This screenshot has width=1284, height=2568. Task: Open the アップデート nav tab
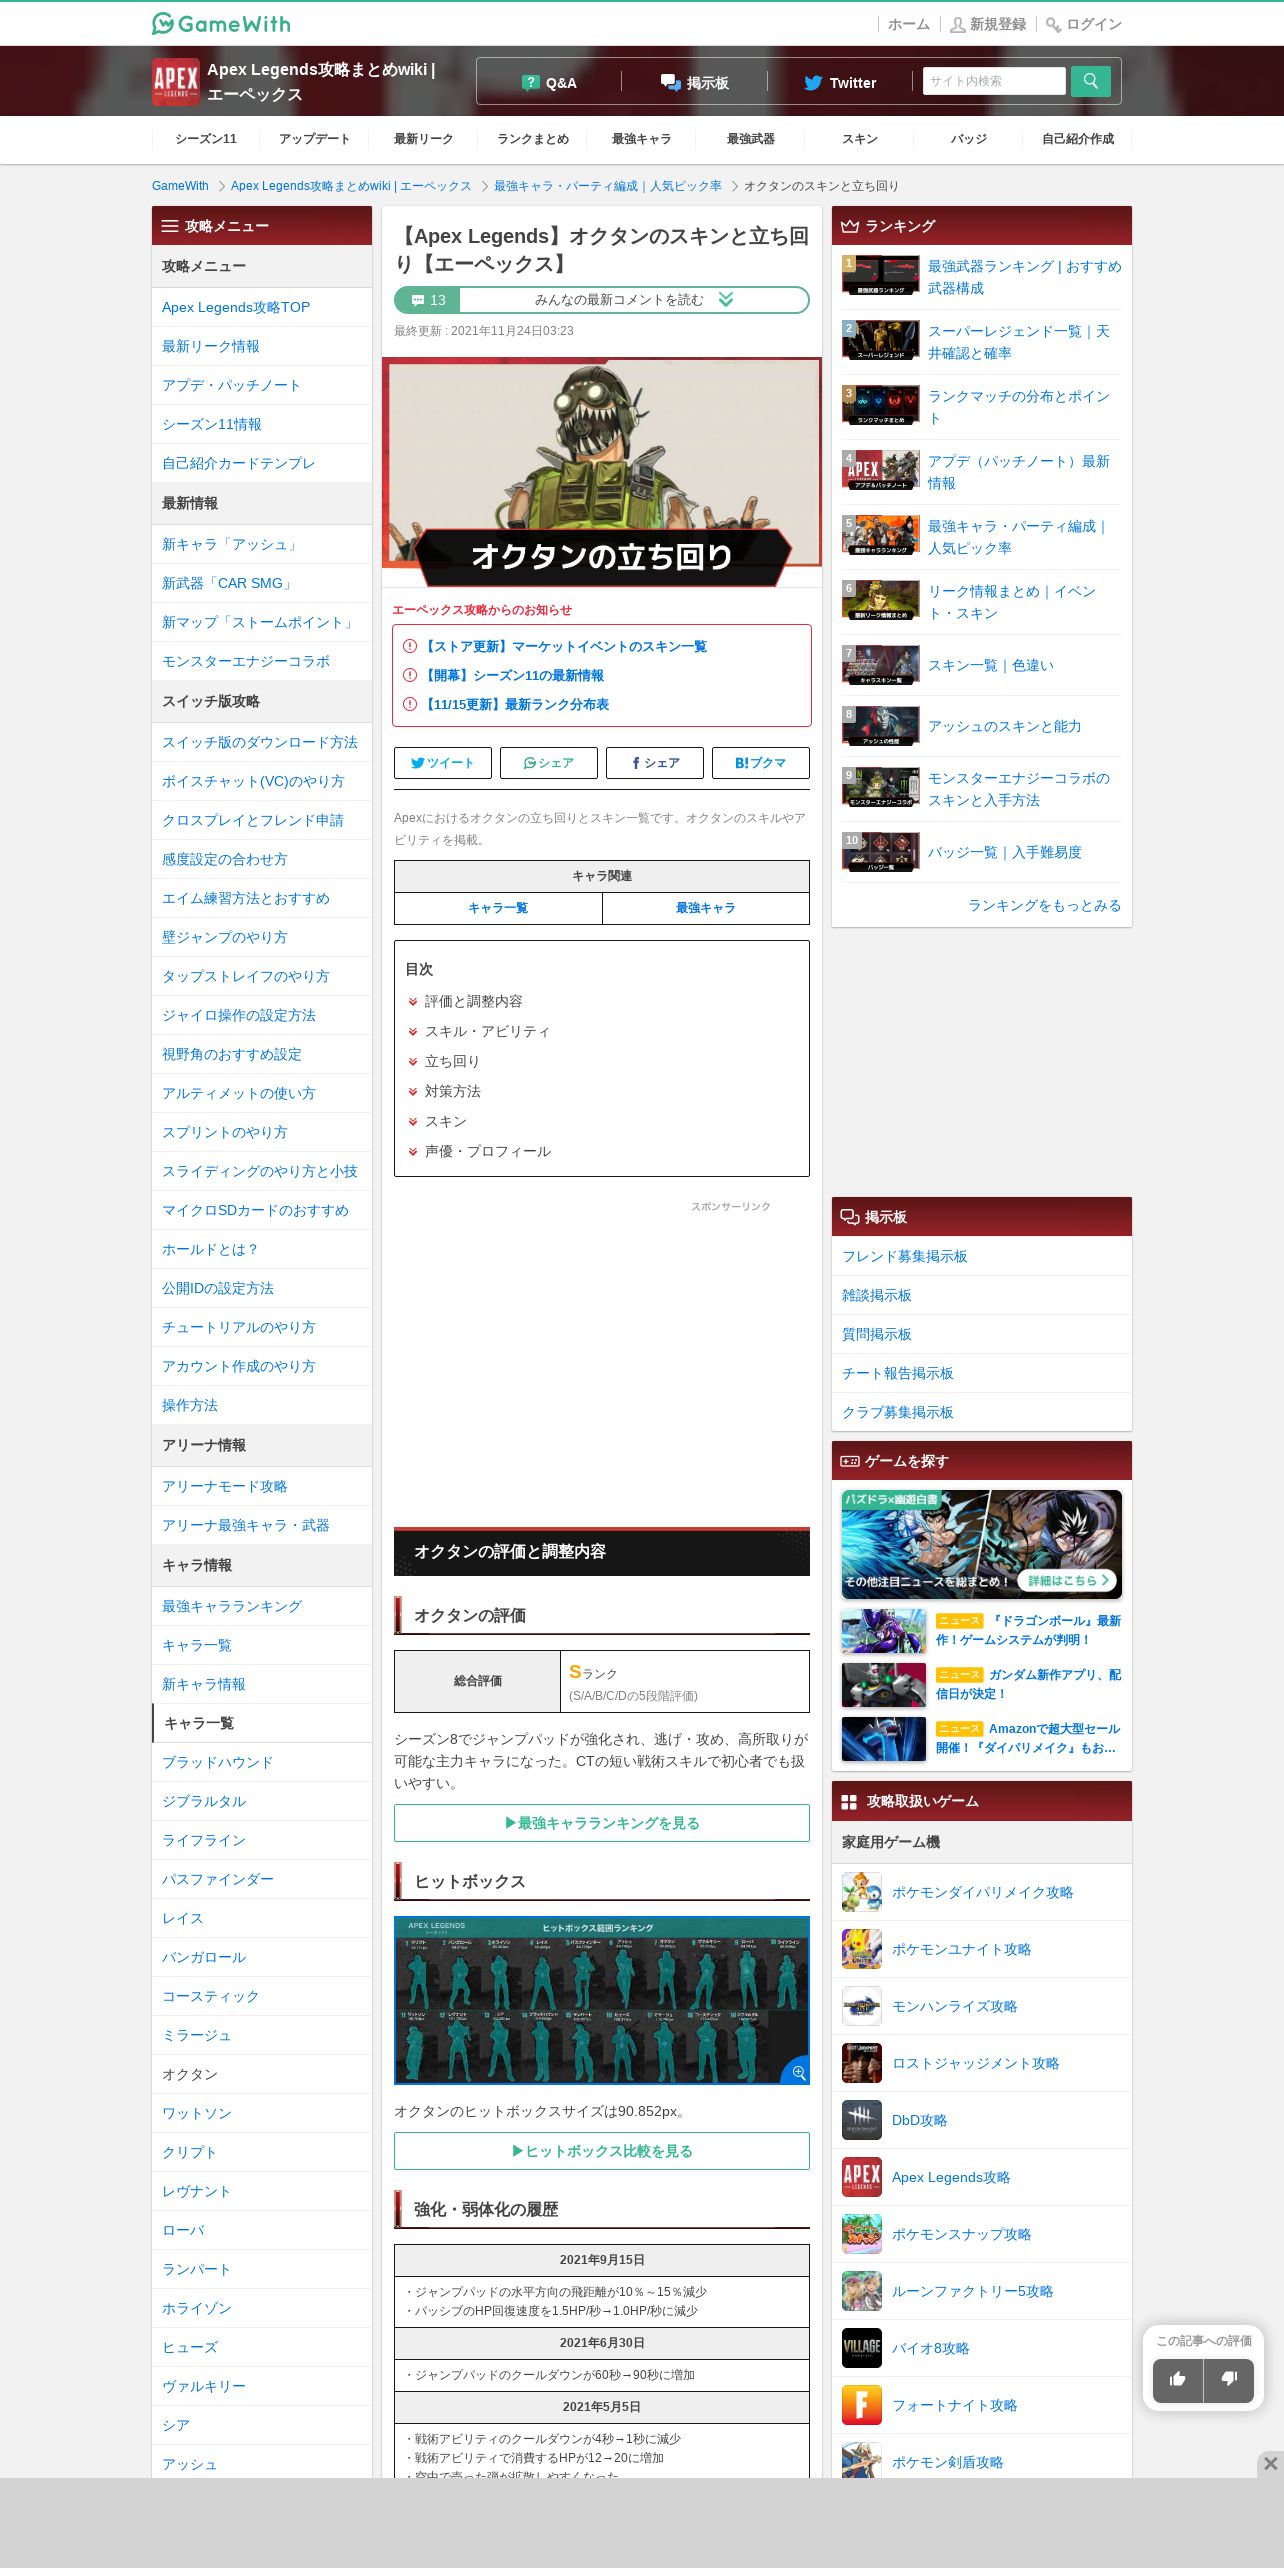315,139
